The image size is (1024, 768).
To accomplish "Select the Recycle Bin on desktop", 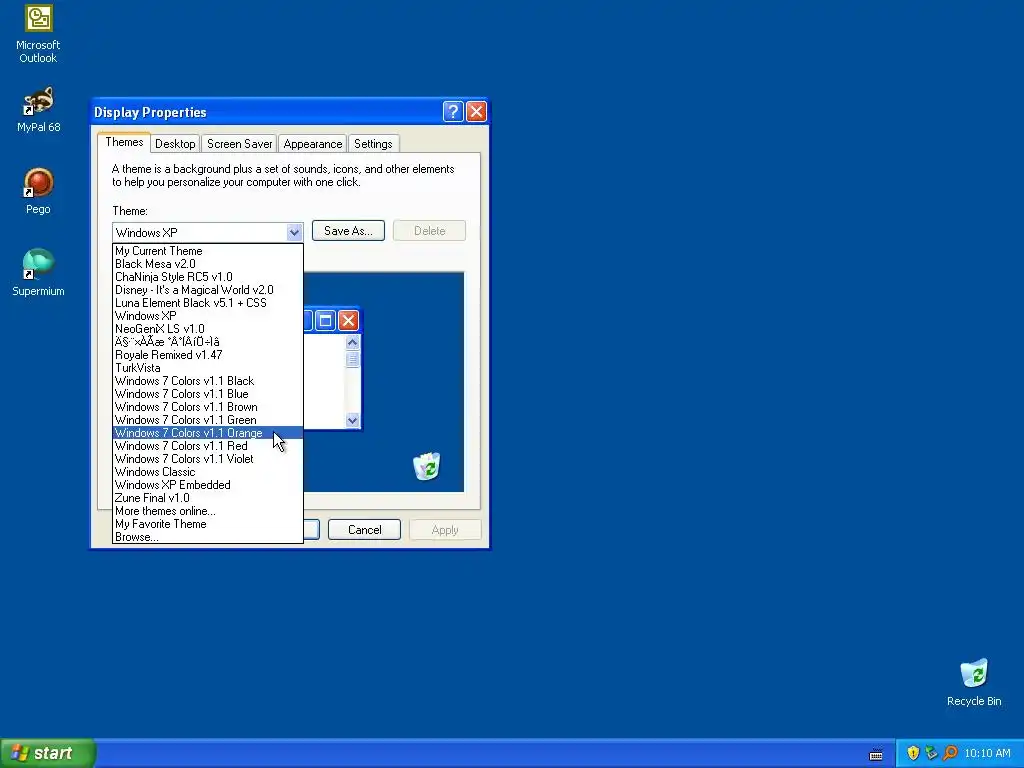I will 974,682.
